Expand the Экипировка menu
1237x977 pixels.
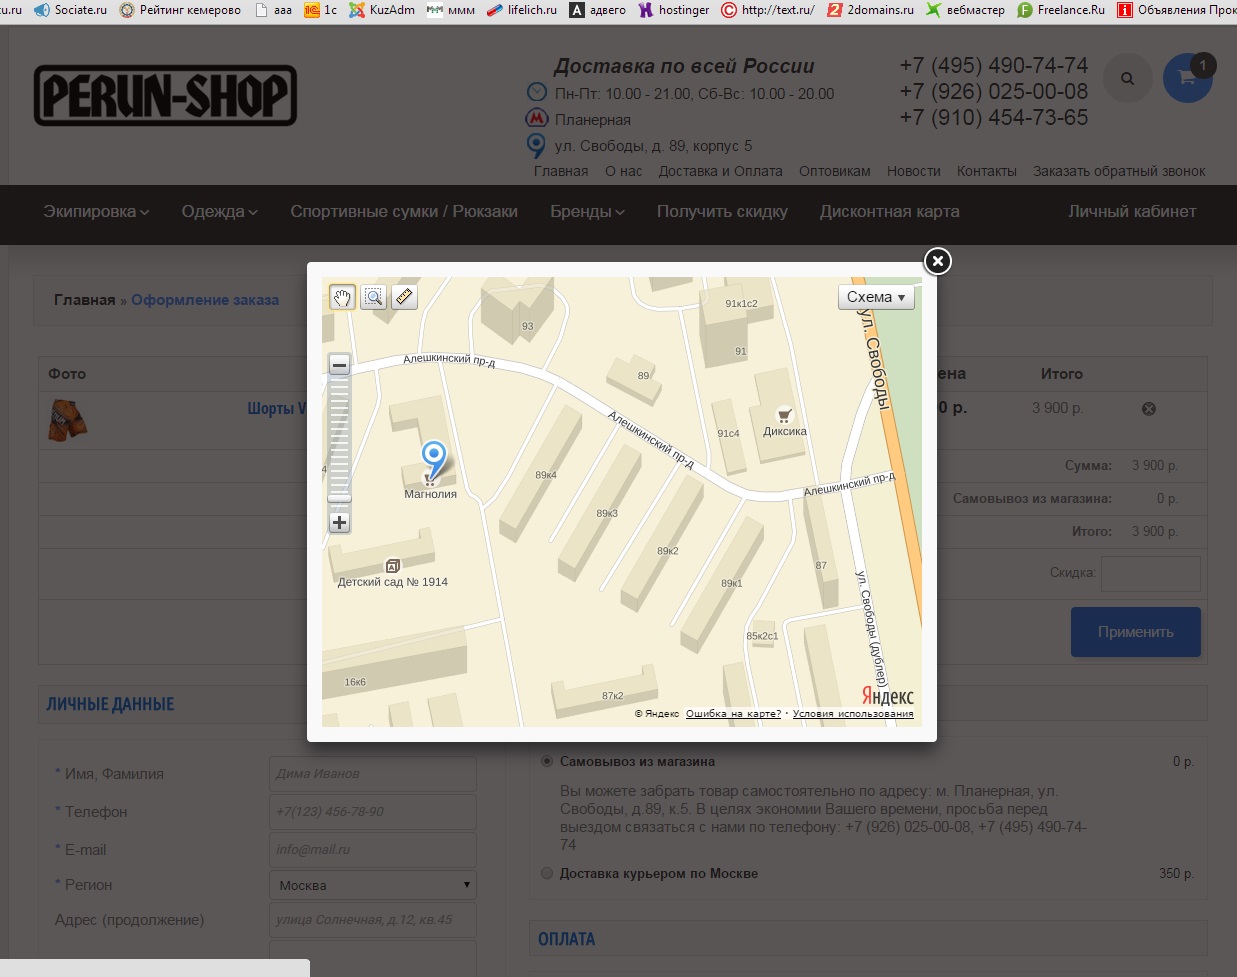pos(96,212)
